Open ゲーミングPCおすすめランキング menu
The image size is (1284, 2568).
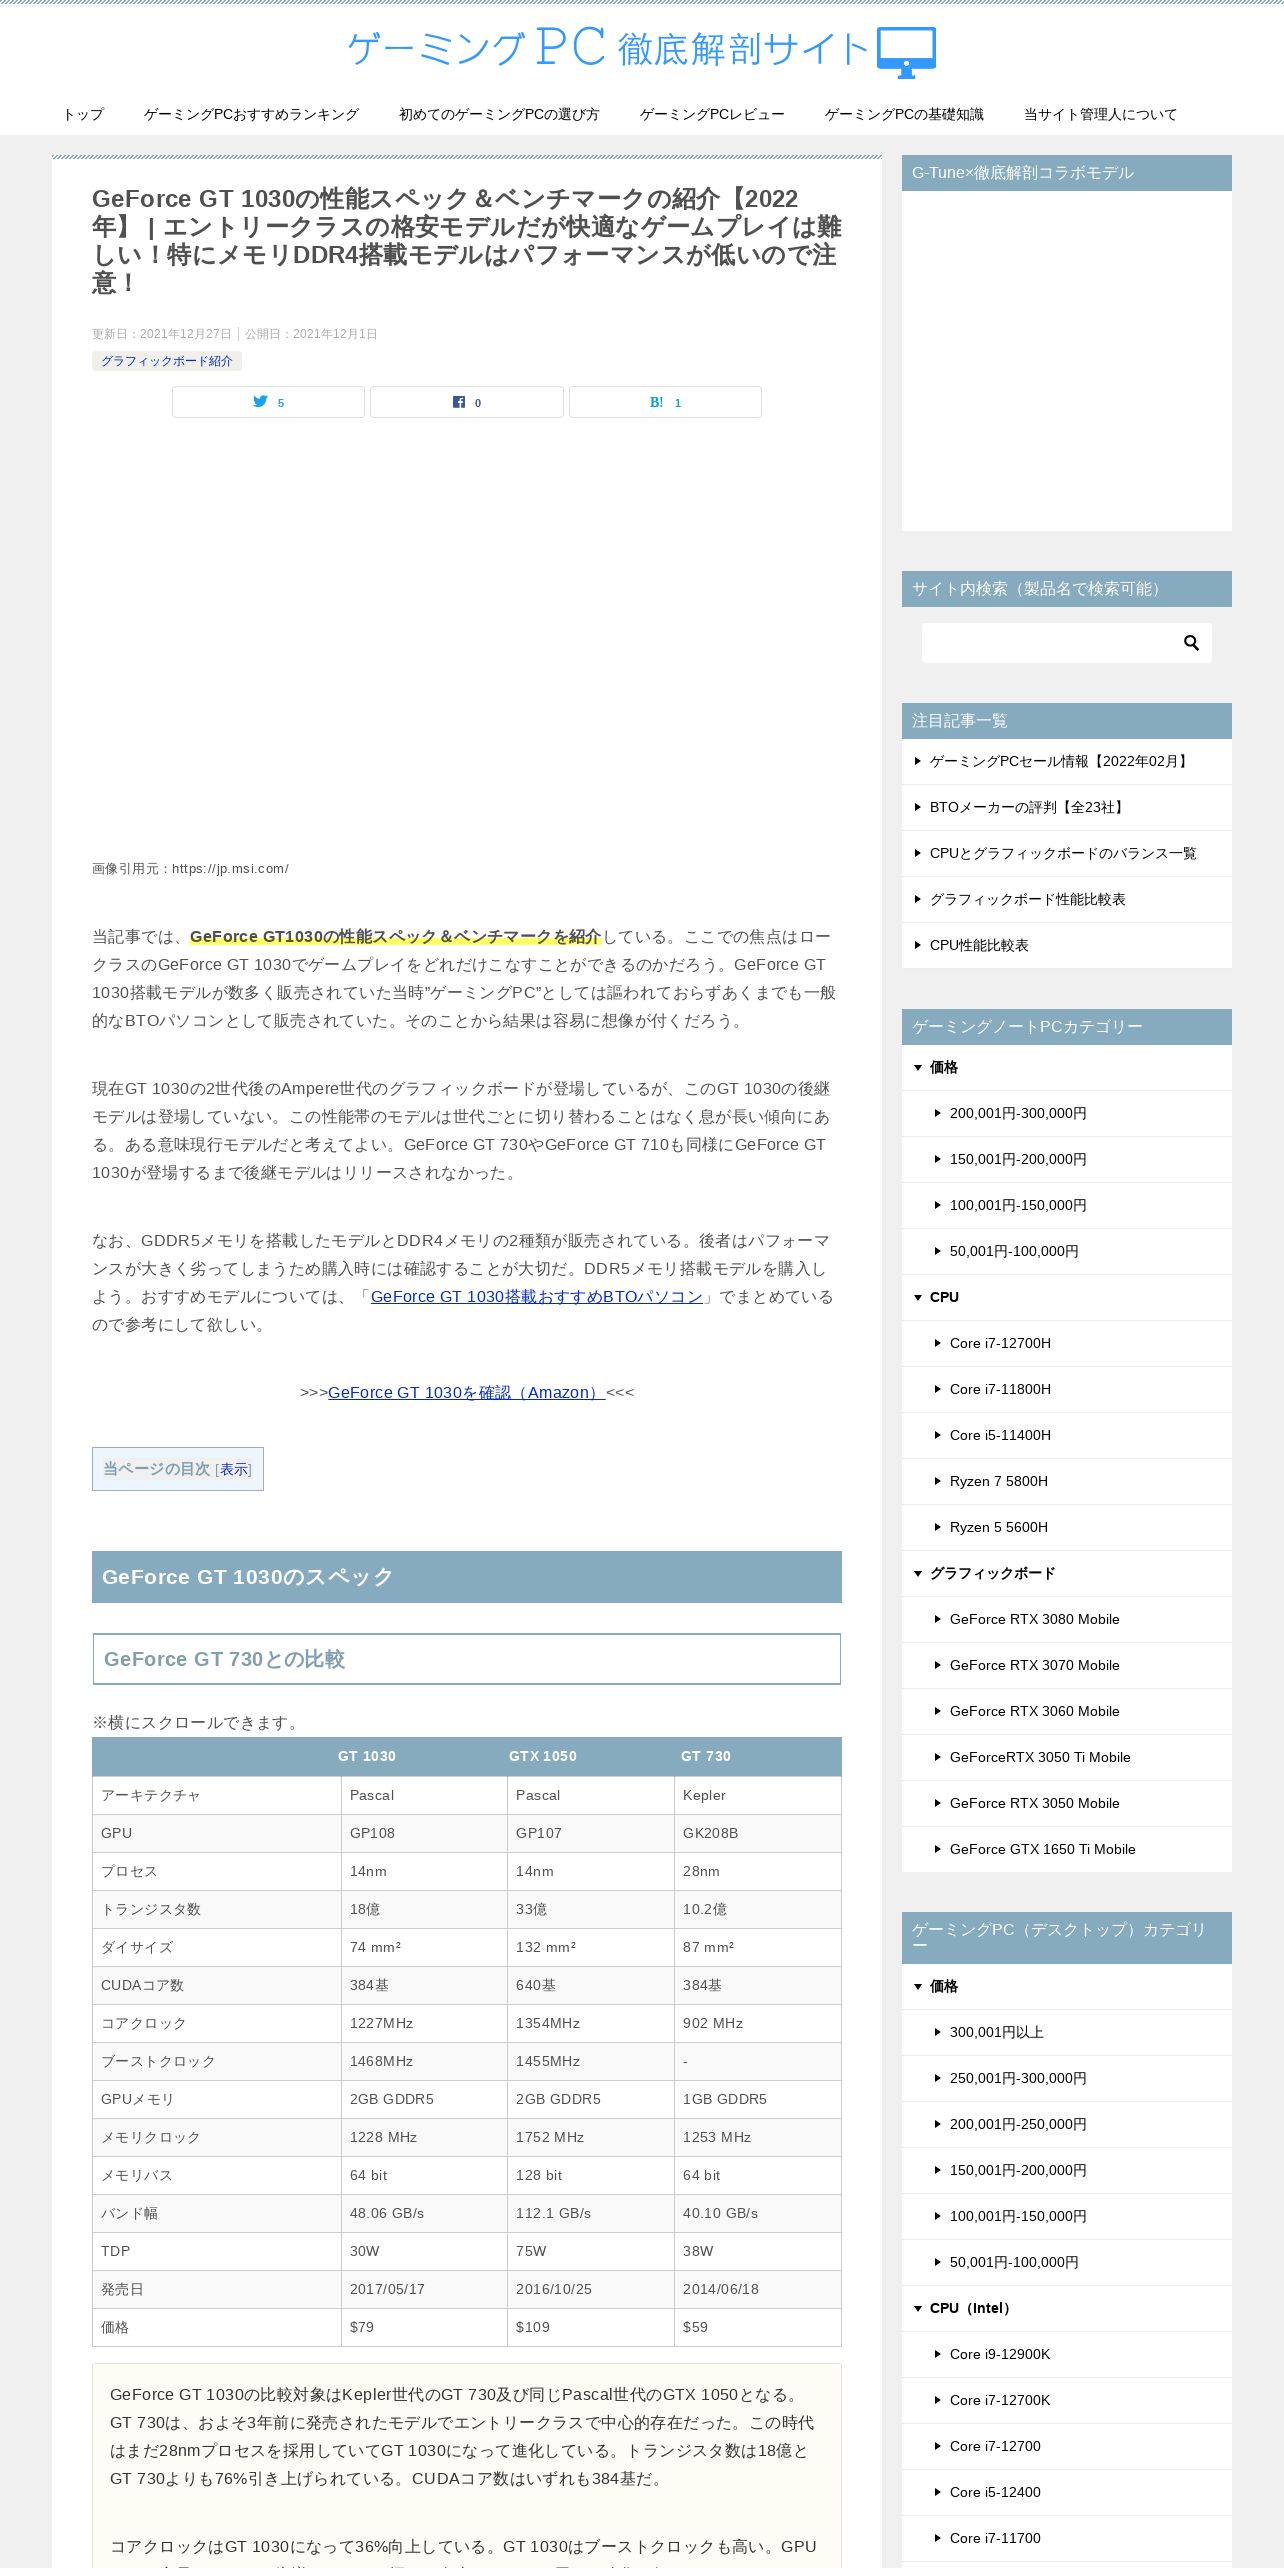[251, 114]
